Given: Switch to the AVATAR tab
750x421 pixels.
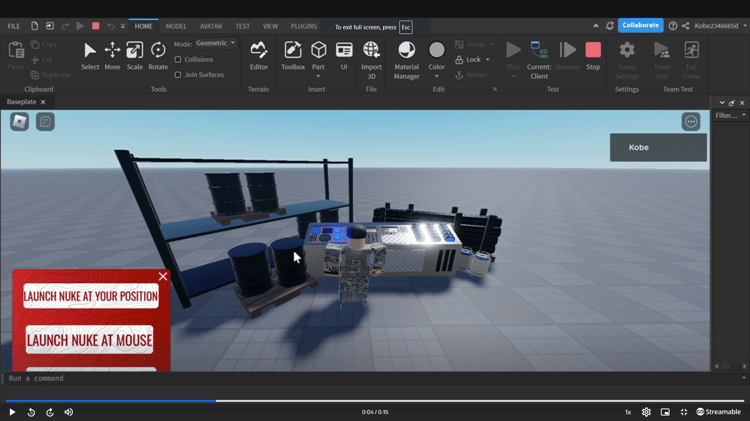Looking at the screenshot, I should tap(211, 26).
